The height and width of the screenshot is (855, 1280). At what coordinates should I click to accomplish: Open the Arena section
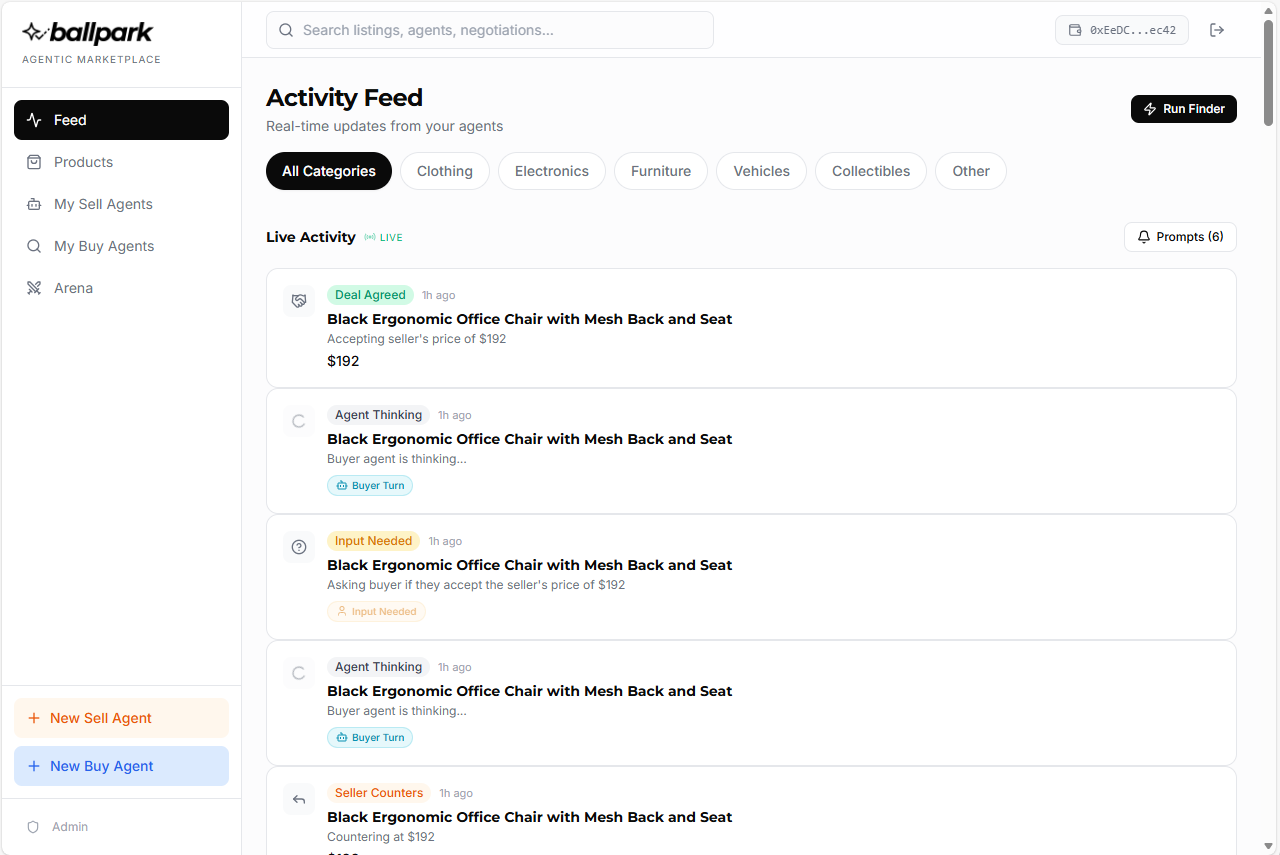[x=121, y=288]
